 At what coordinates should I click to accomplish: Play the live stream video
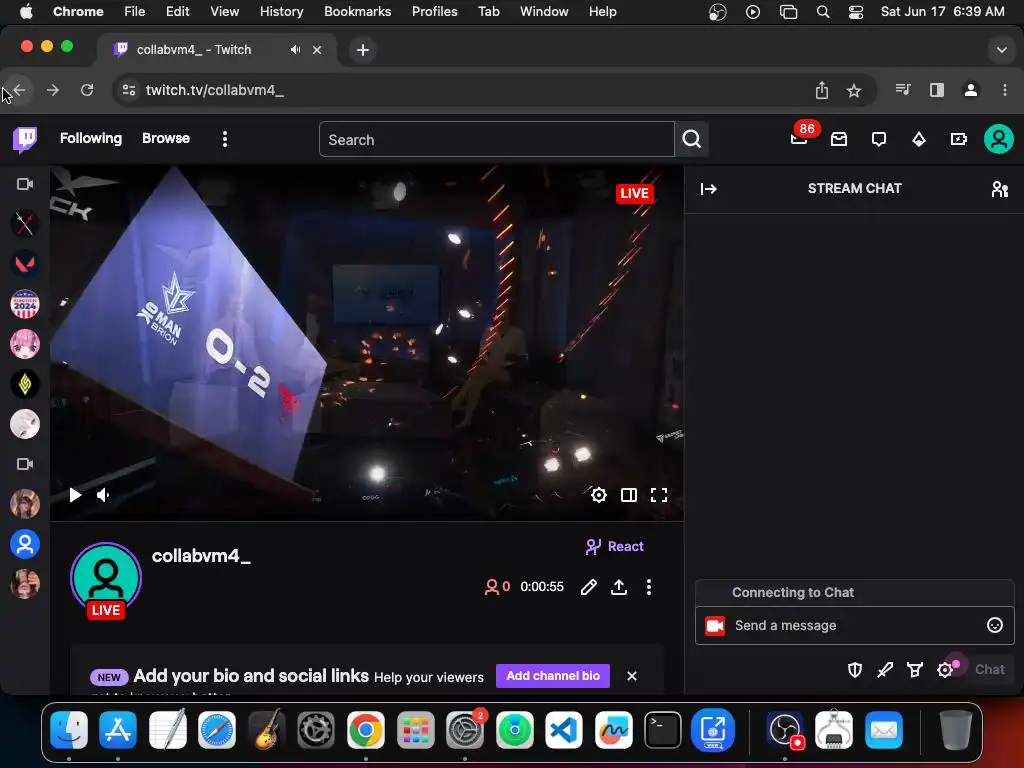pyautogui.click(x=75, y=495)
